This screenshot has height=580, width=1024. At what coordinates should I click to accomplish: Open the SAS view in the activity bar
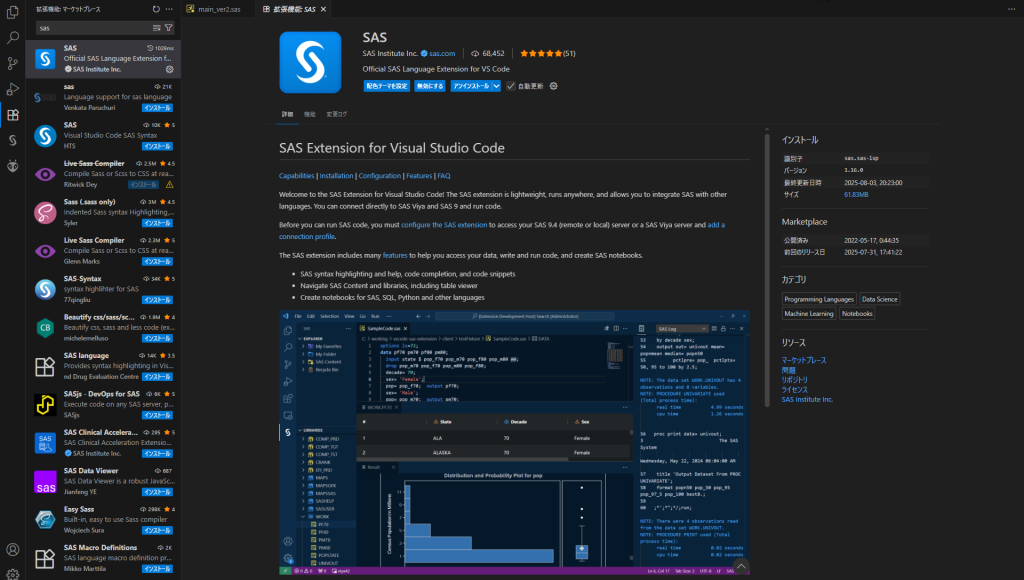click(x=12, y=140)
